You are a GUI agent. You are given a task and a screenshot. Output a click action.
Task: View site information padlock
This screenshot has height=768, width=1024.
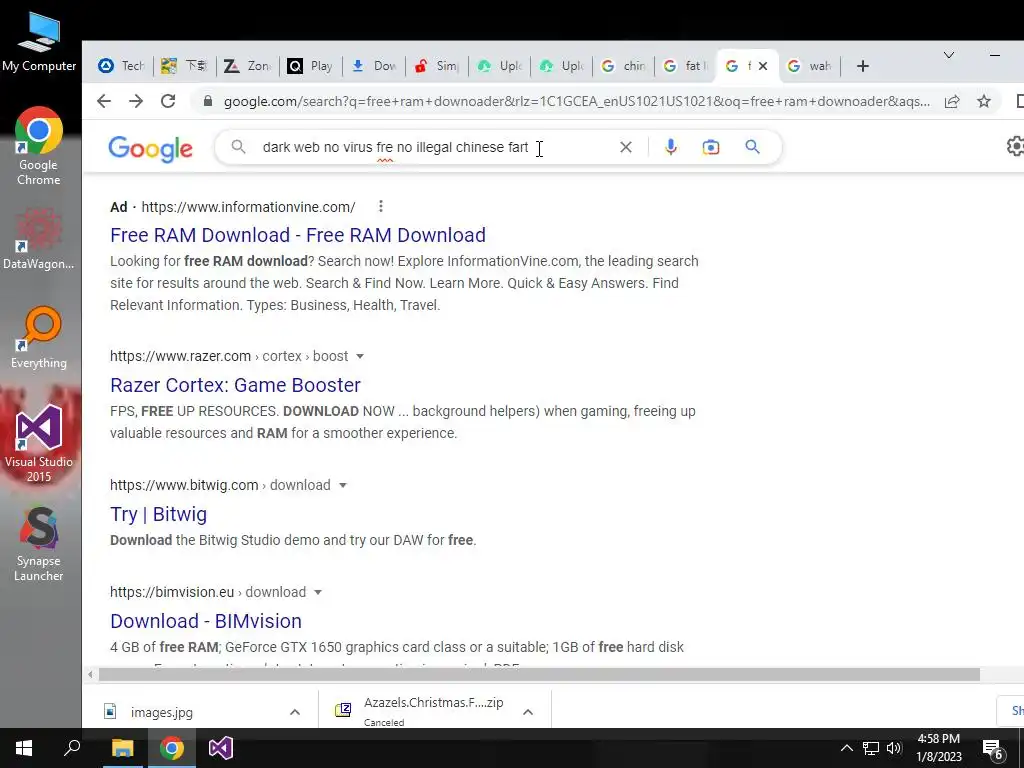coord(208,101)
